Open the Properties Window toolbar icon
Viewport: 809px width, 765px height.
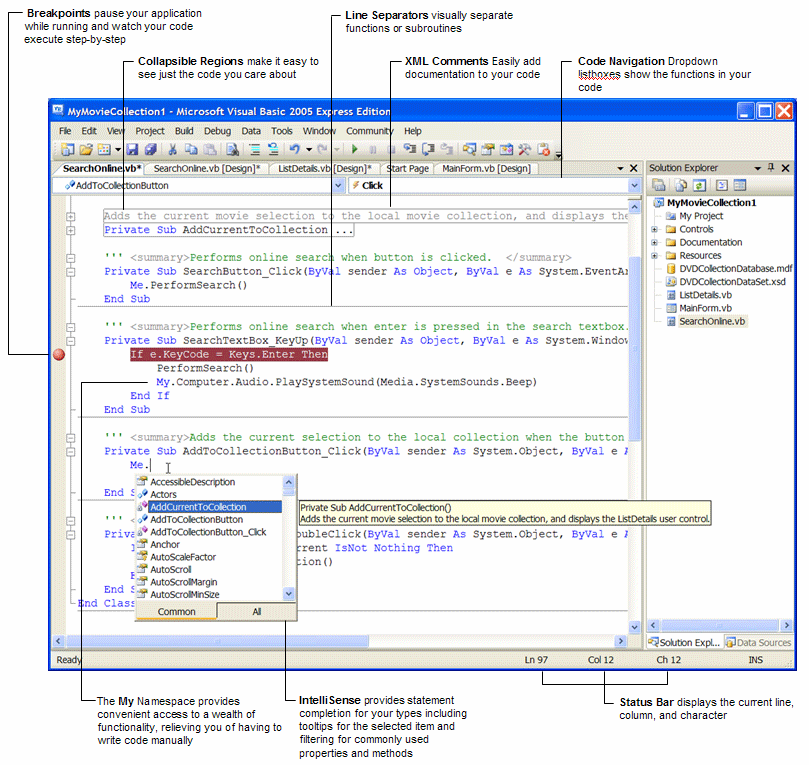[488, 150]
